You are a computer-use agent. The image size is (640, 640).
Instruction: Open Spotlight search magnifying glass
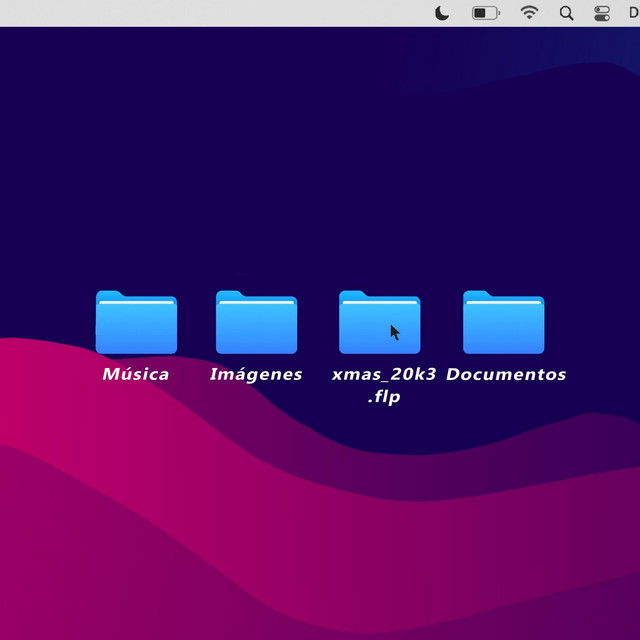click(x=566, y=13)
